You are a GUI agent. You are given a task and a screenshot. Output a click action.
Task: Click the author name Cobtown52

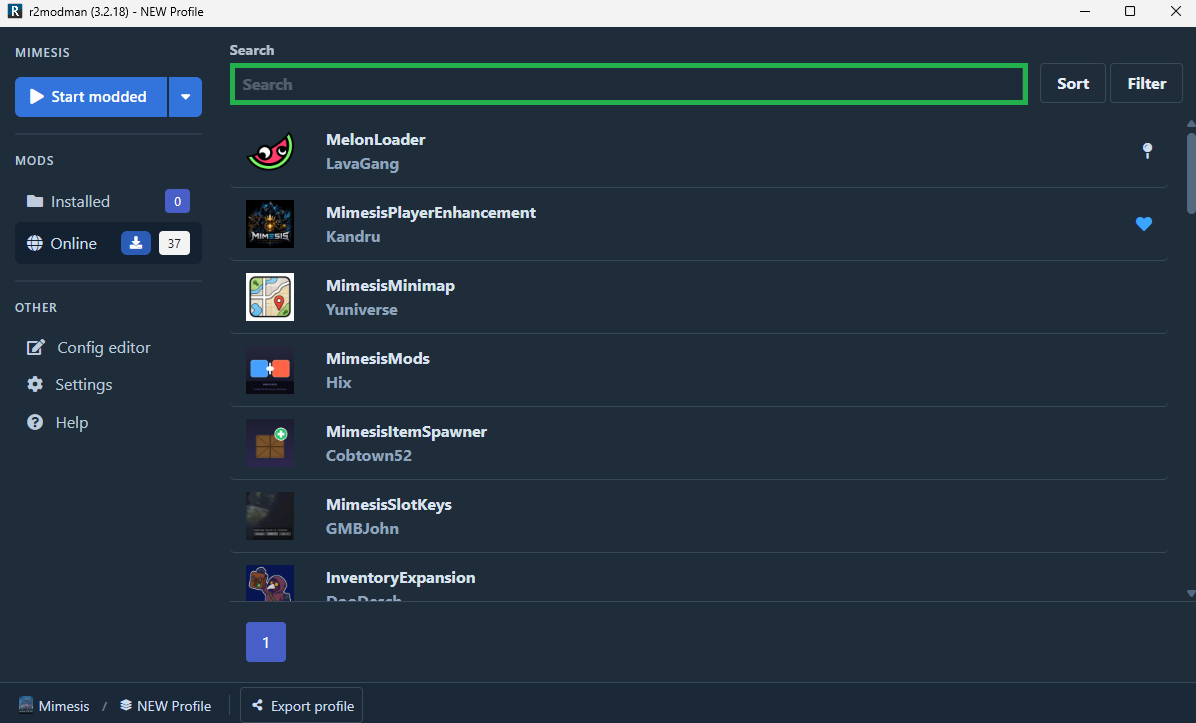point(368,455)
